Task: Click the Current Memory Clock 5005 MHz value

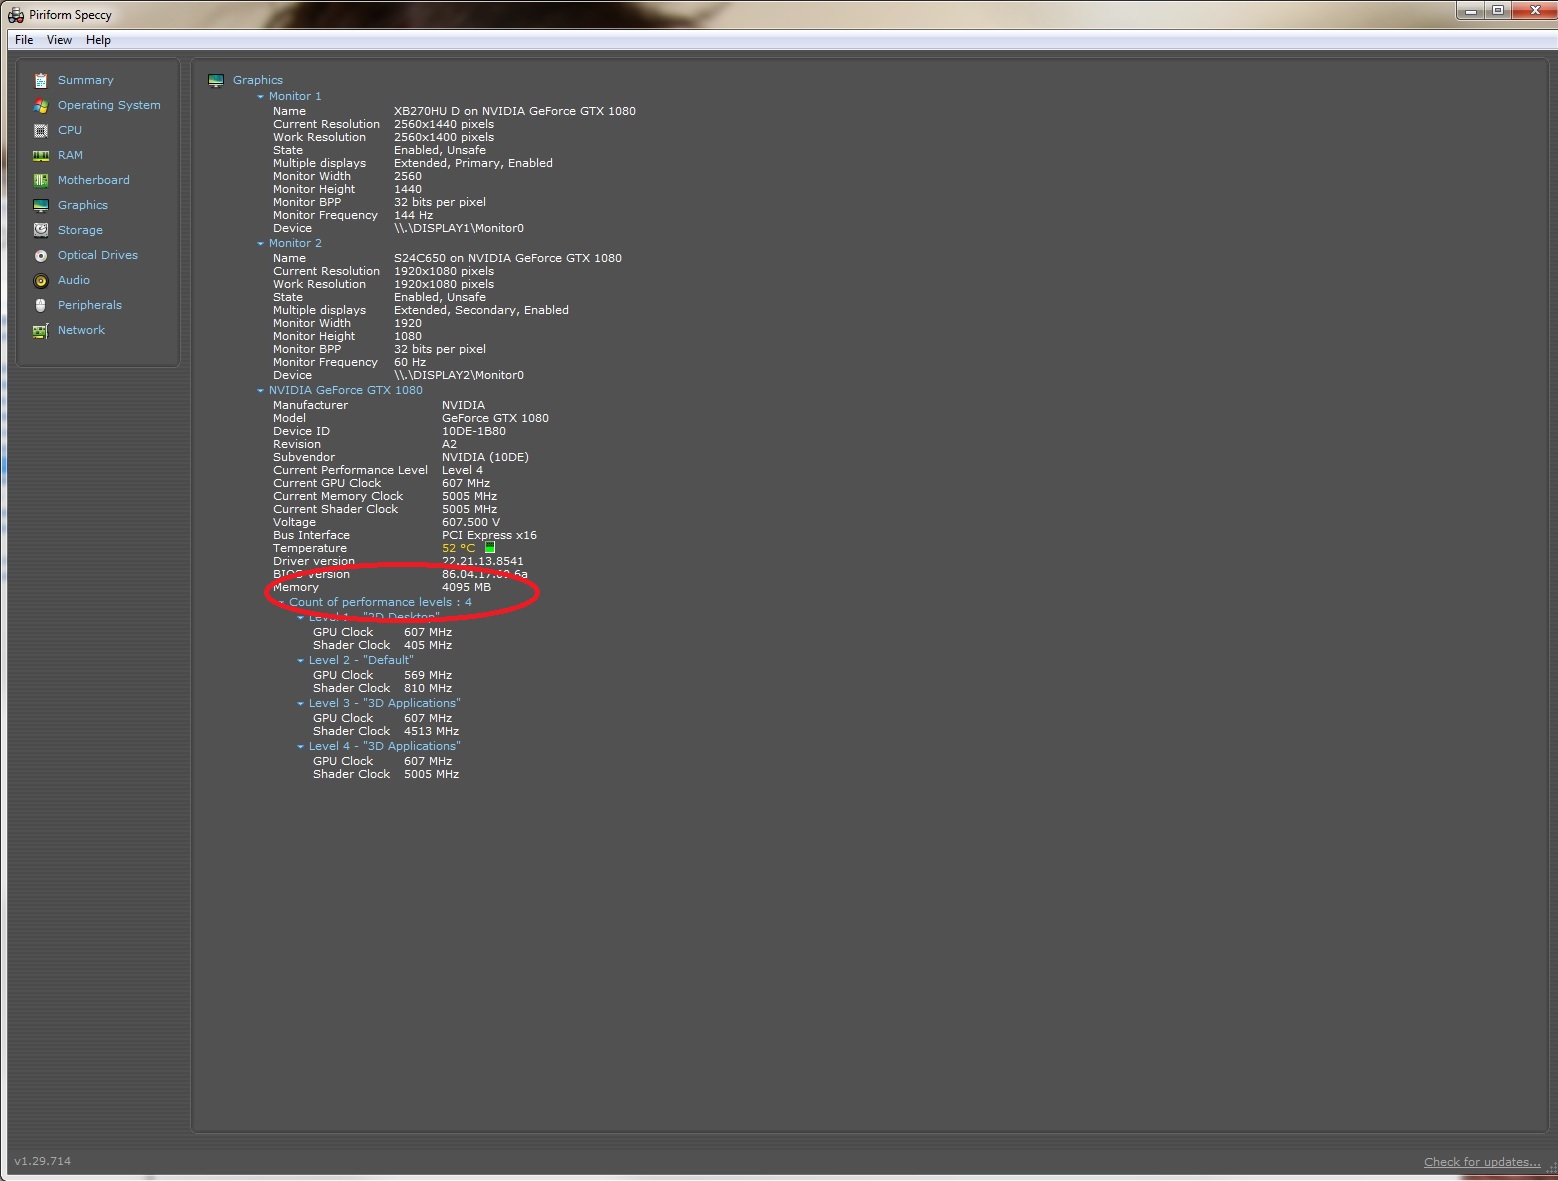Action: [469, 496]
